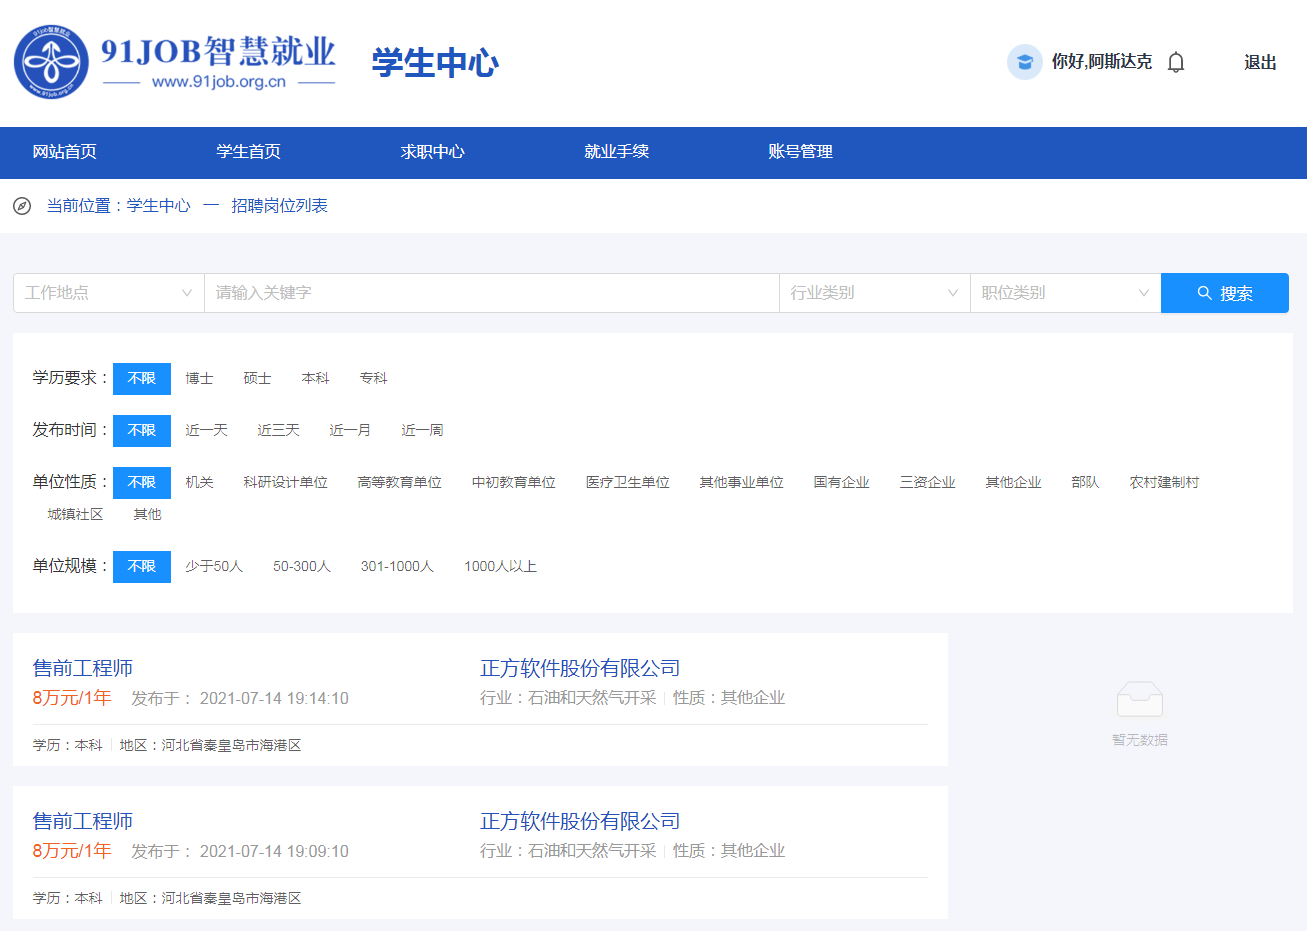Filter company size 1000人以上

500,567
